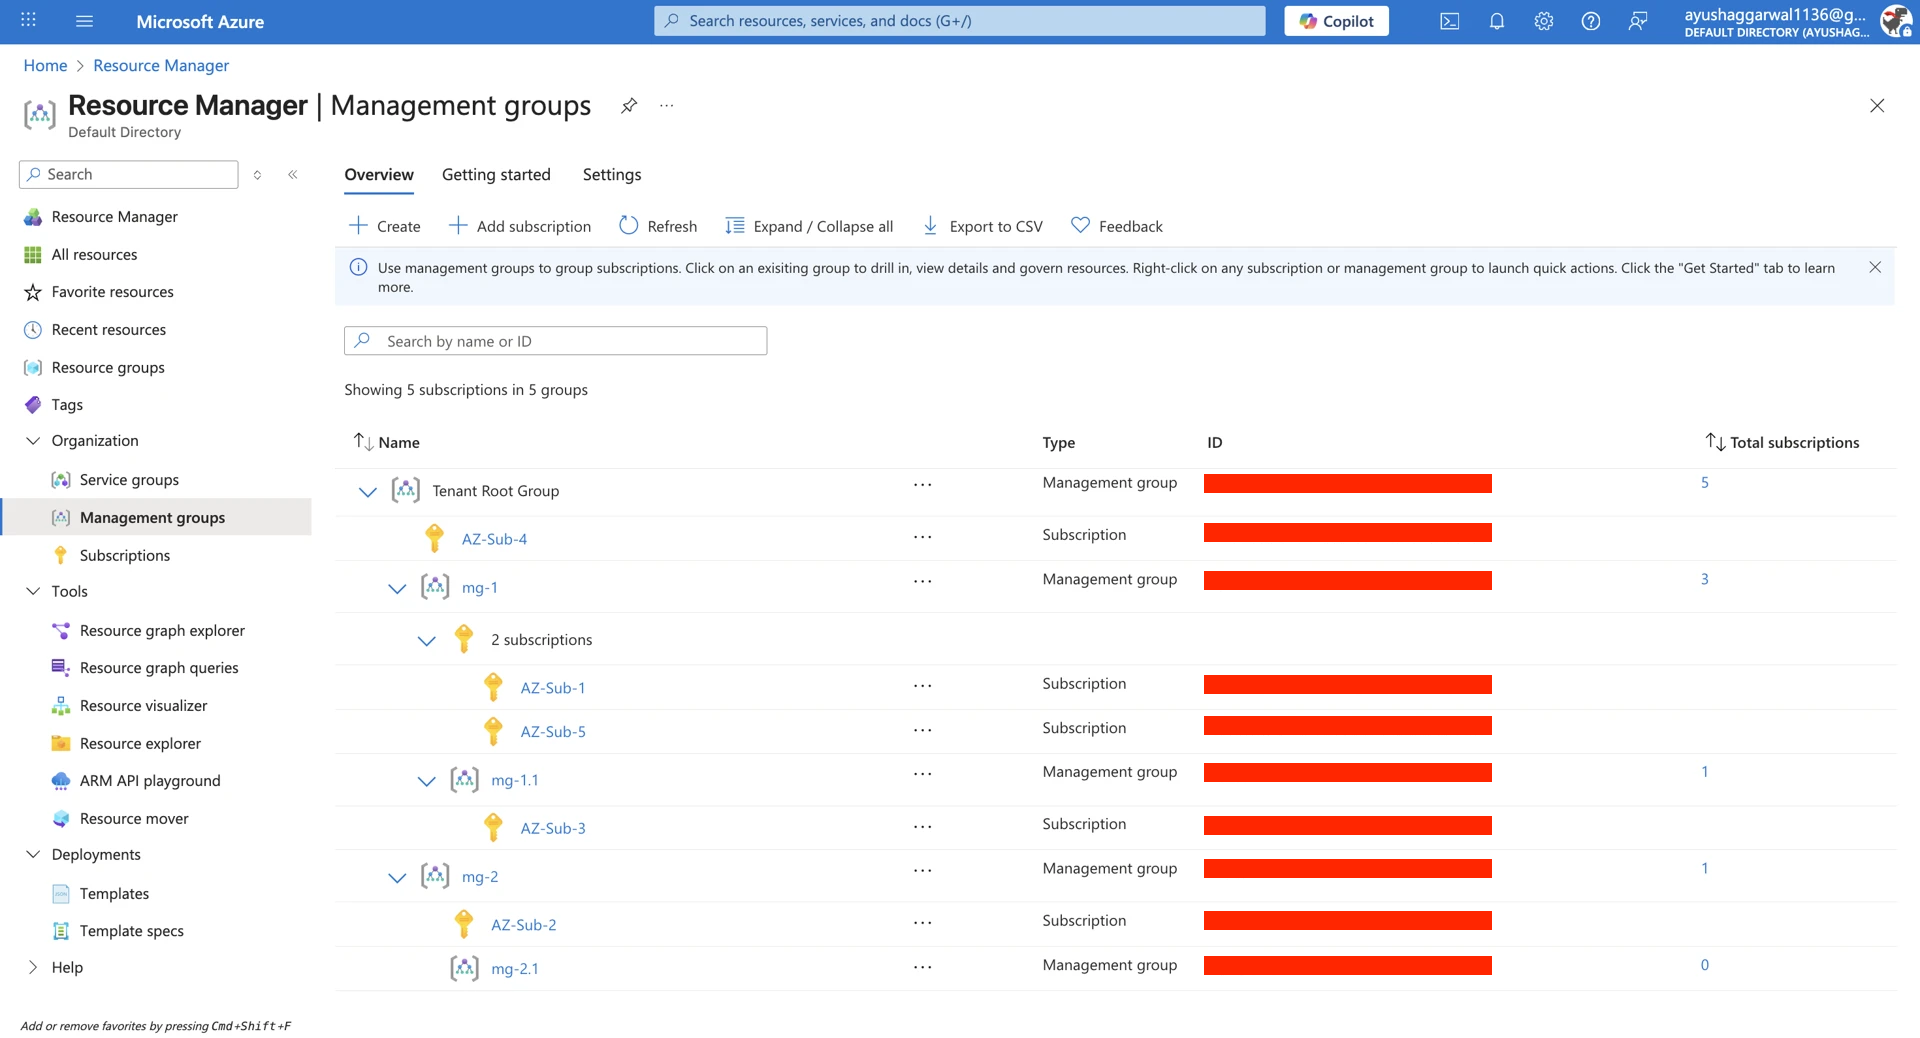Viewport: 1920px width, 1038px height.
Task: Launch Cloud Shell from the top bar
Action: (1449, 21)
